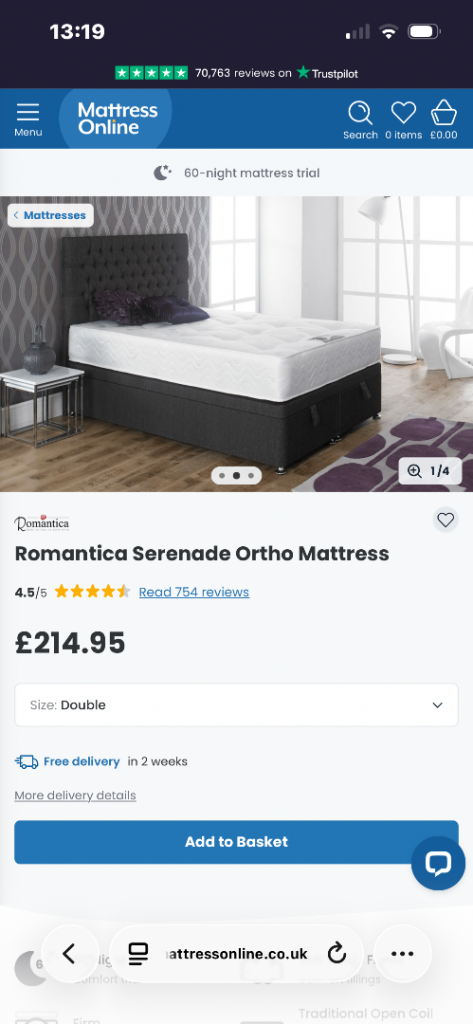Select first image carousel dot
This screenshot has height=1024, width=473.
[x=222, y=475]
